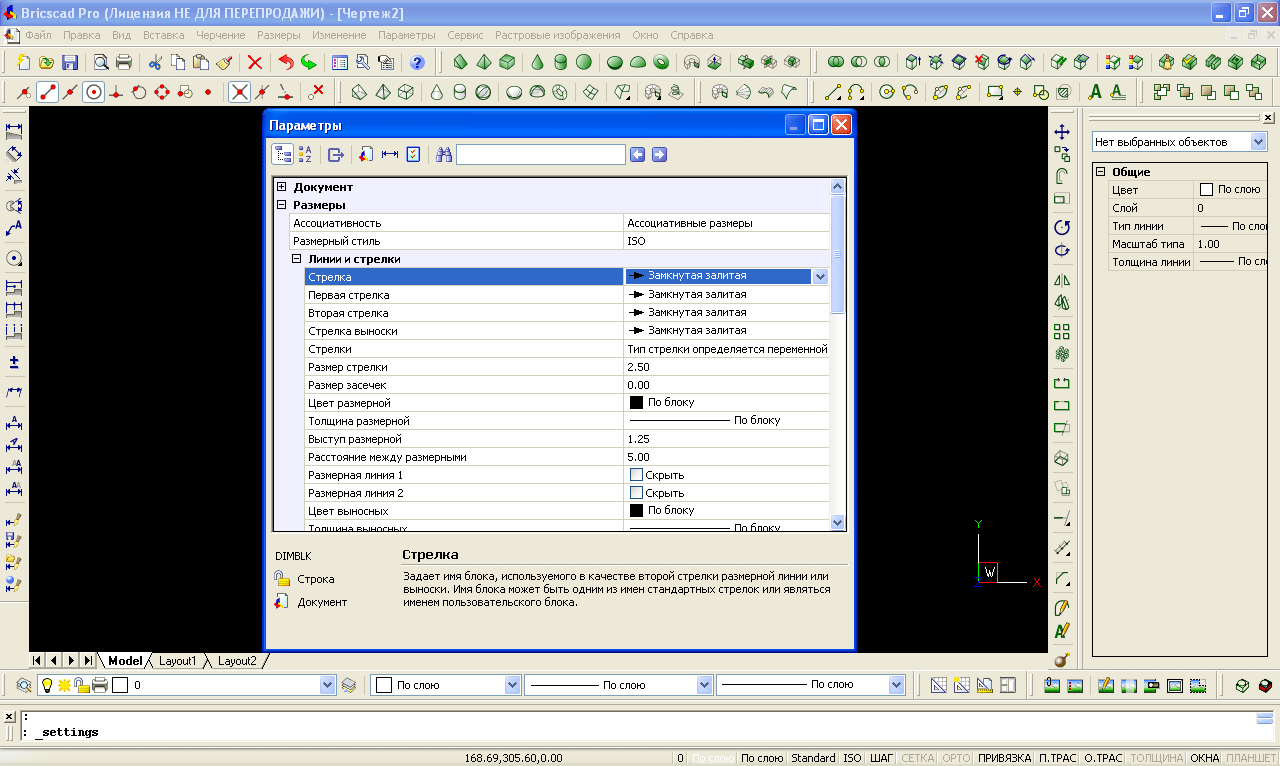Select alphabetical sort view in Параметры

(306, 155)
